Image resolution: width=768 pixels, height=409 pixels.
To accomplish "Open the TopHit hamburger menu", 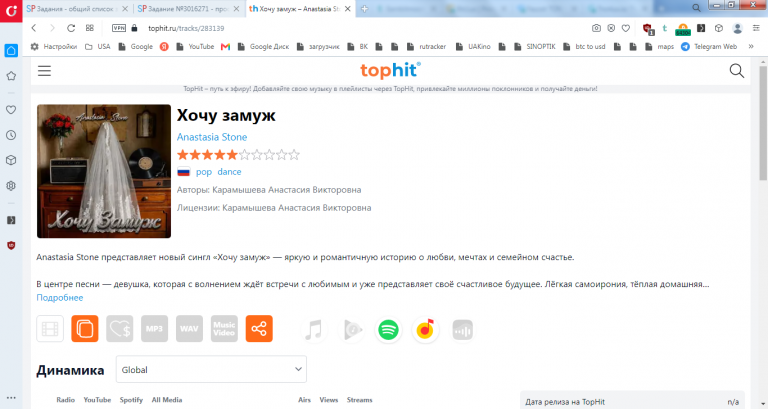I will (44, 71).
